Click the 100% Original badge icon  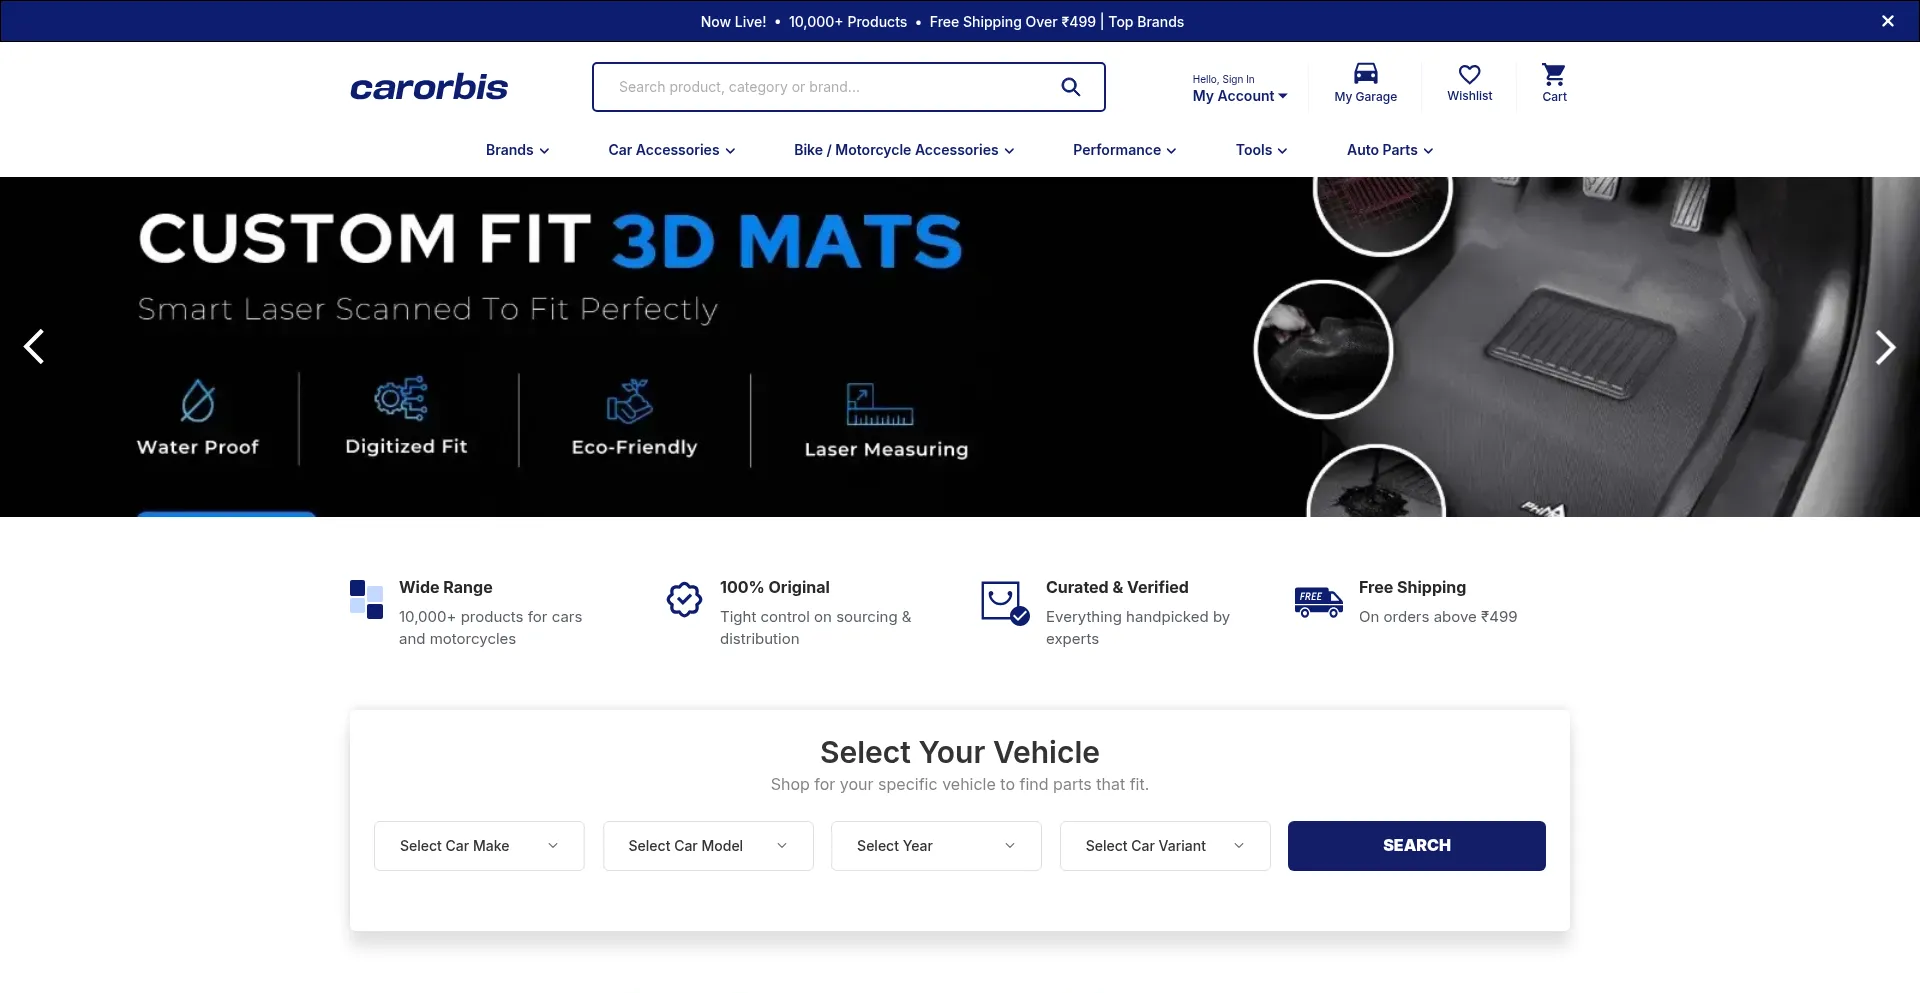(x=685, y=599)
